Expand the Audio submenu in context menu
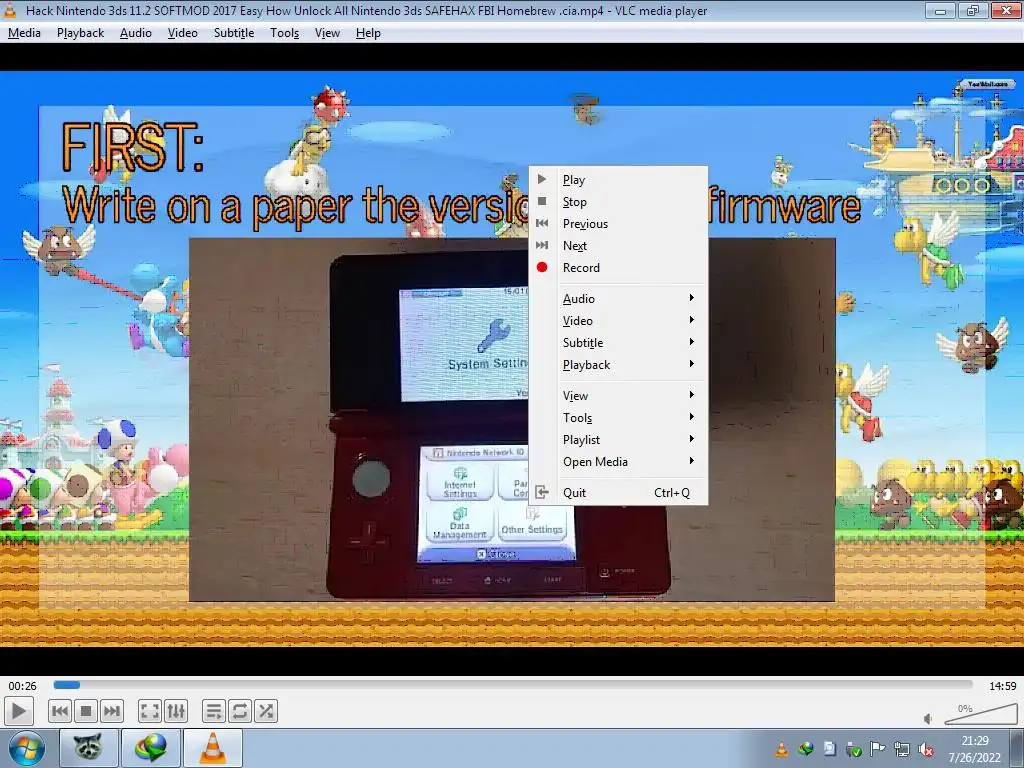This screenshot has width=1024, height=768. [x=618, y=298]
